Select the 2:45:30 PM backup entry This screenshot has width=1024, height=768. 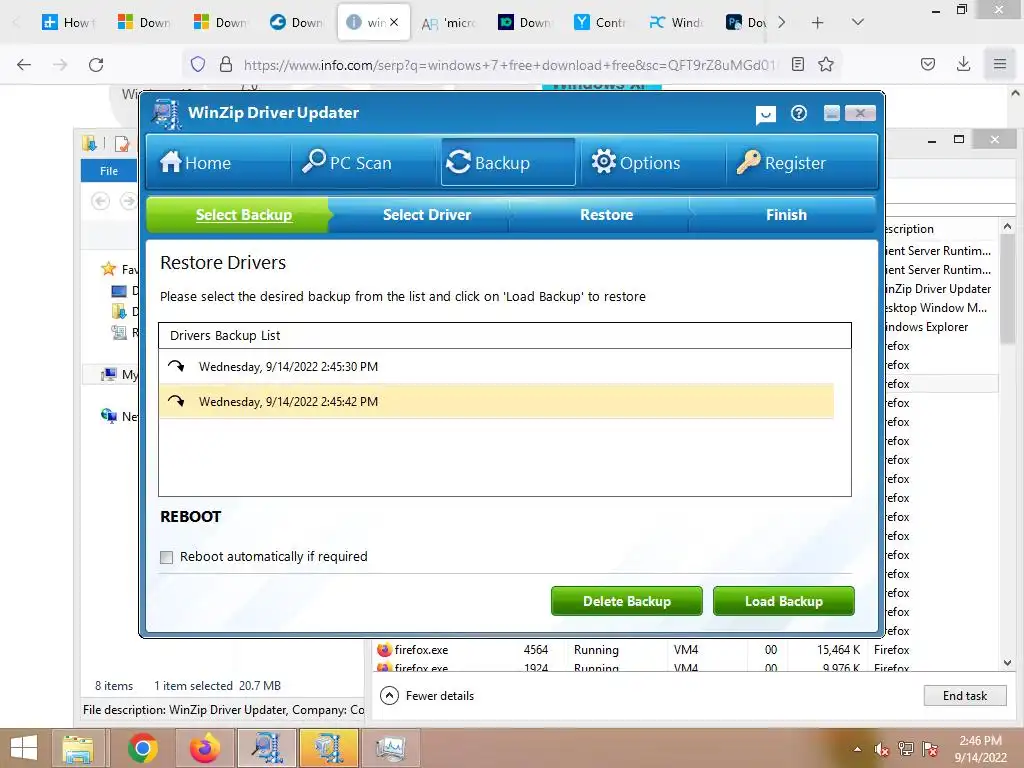(496, 366)
